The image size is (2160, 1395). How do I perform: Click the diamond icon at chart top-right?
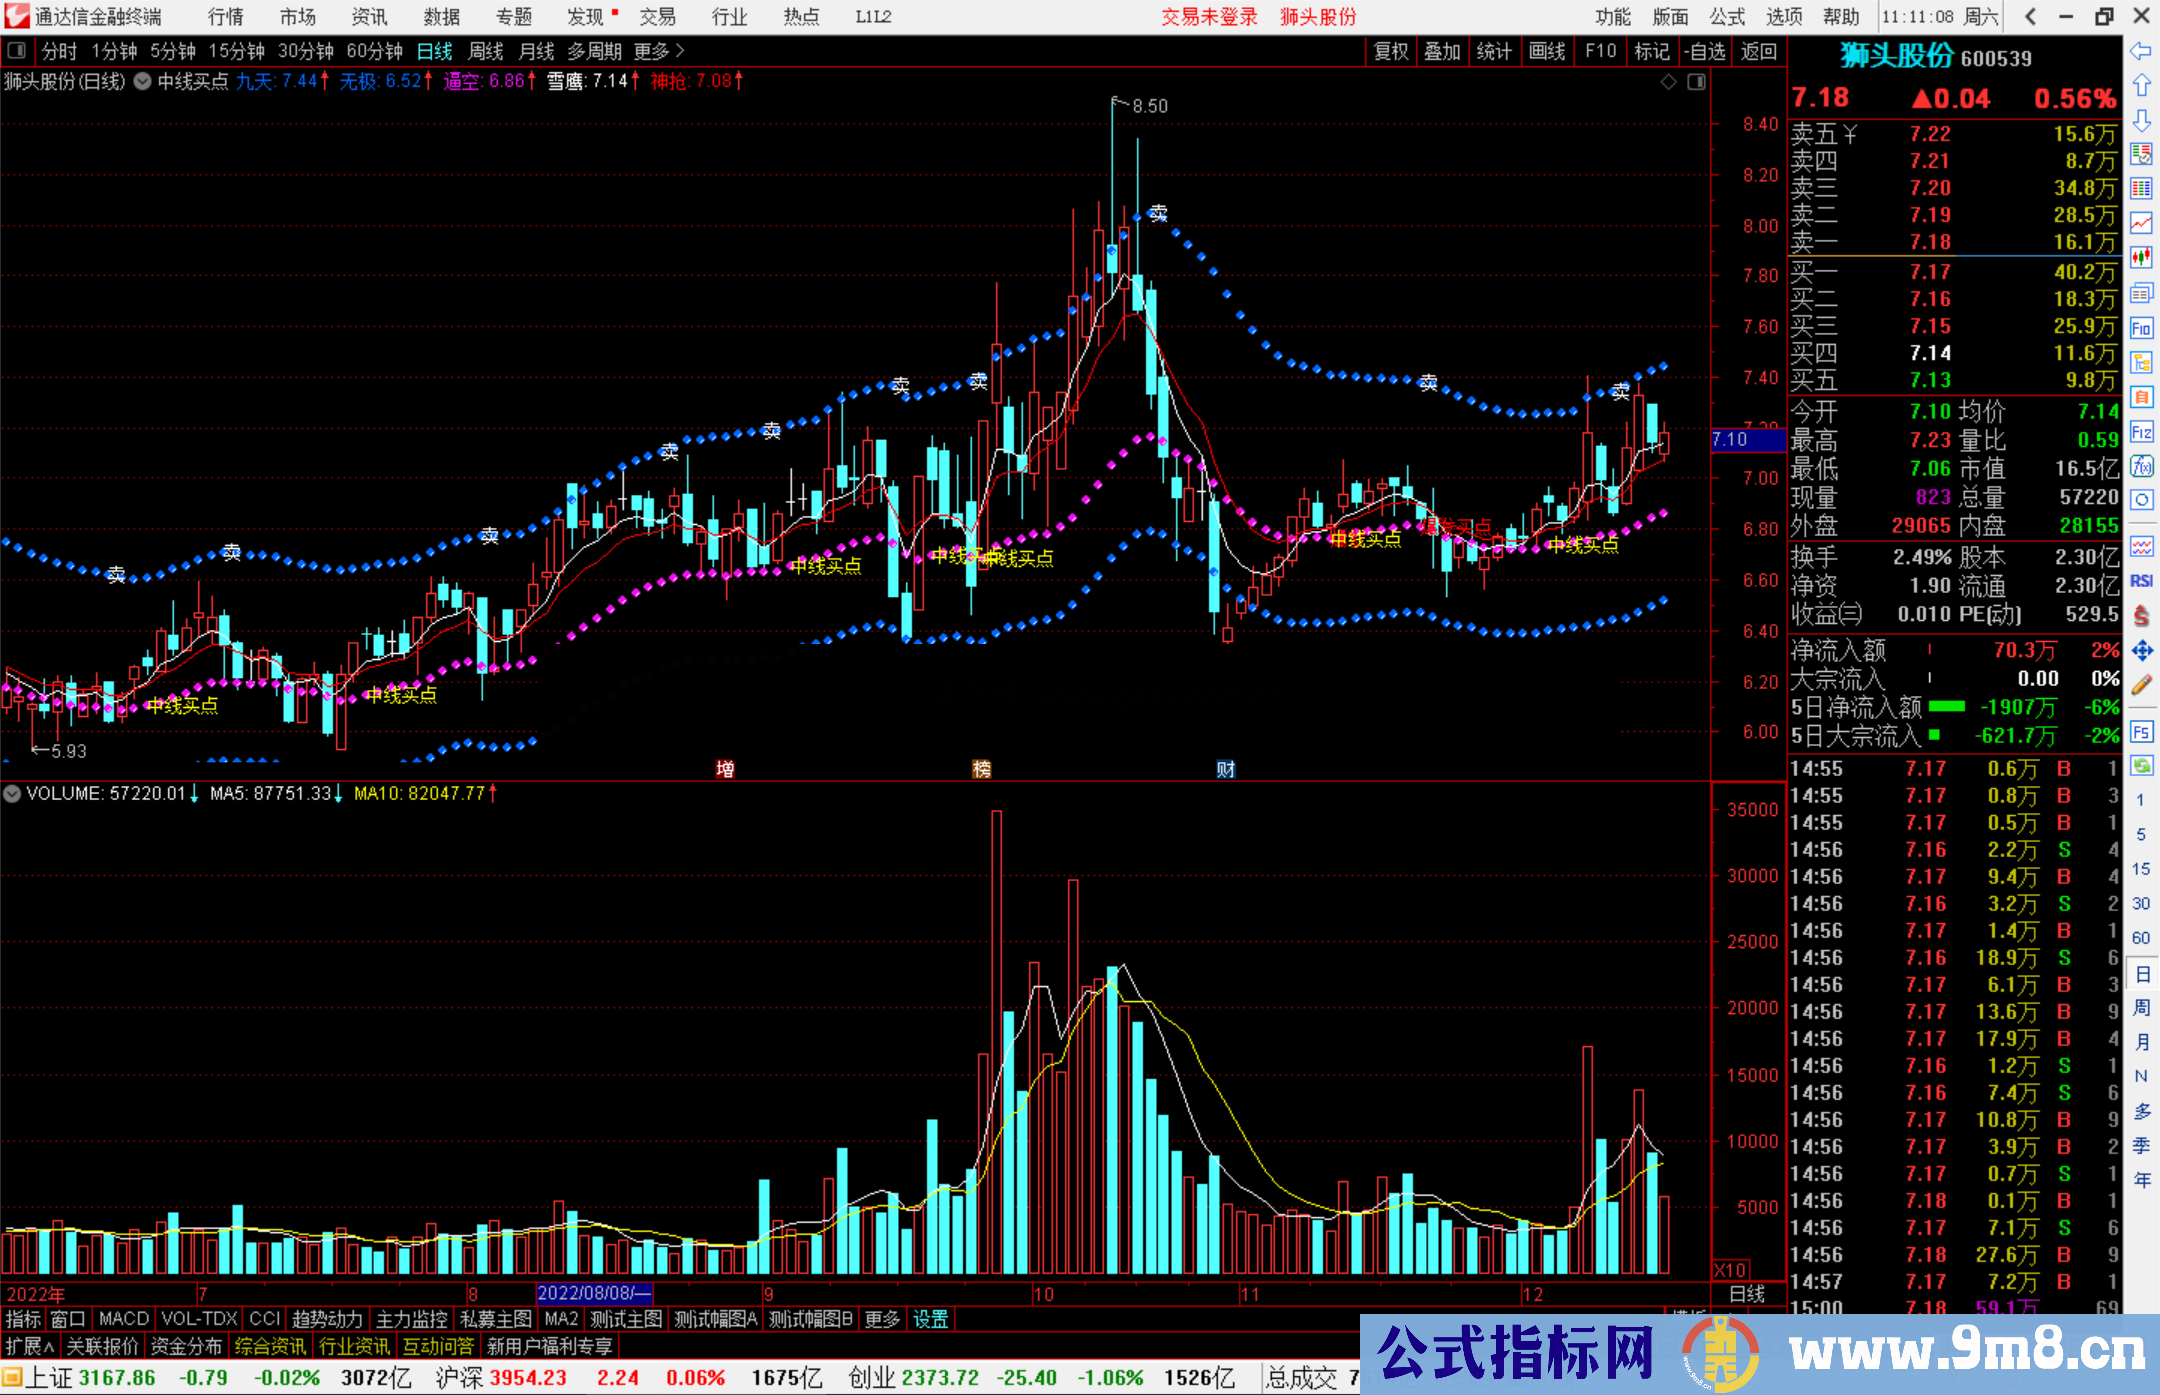1668,82
